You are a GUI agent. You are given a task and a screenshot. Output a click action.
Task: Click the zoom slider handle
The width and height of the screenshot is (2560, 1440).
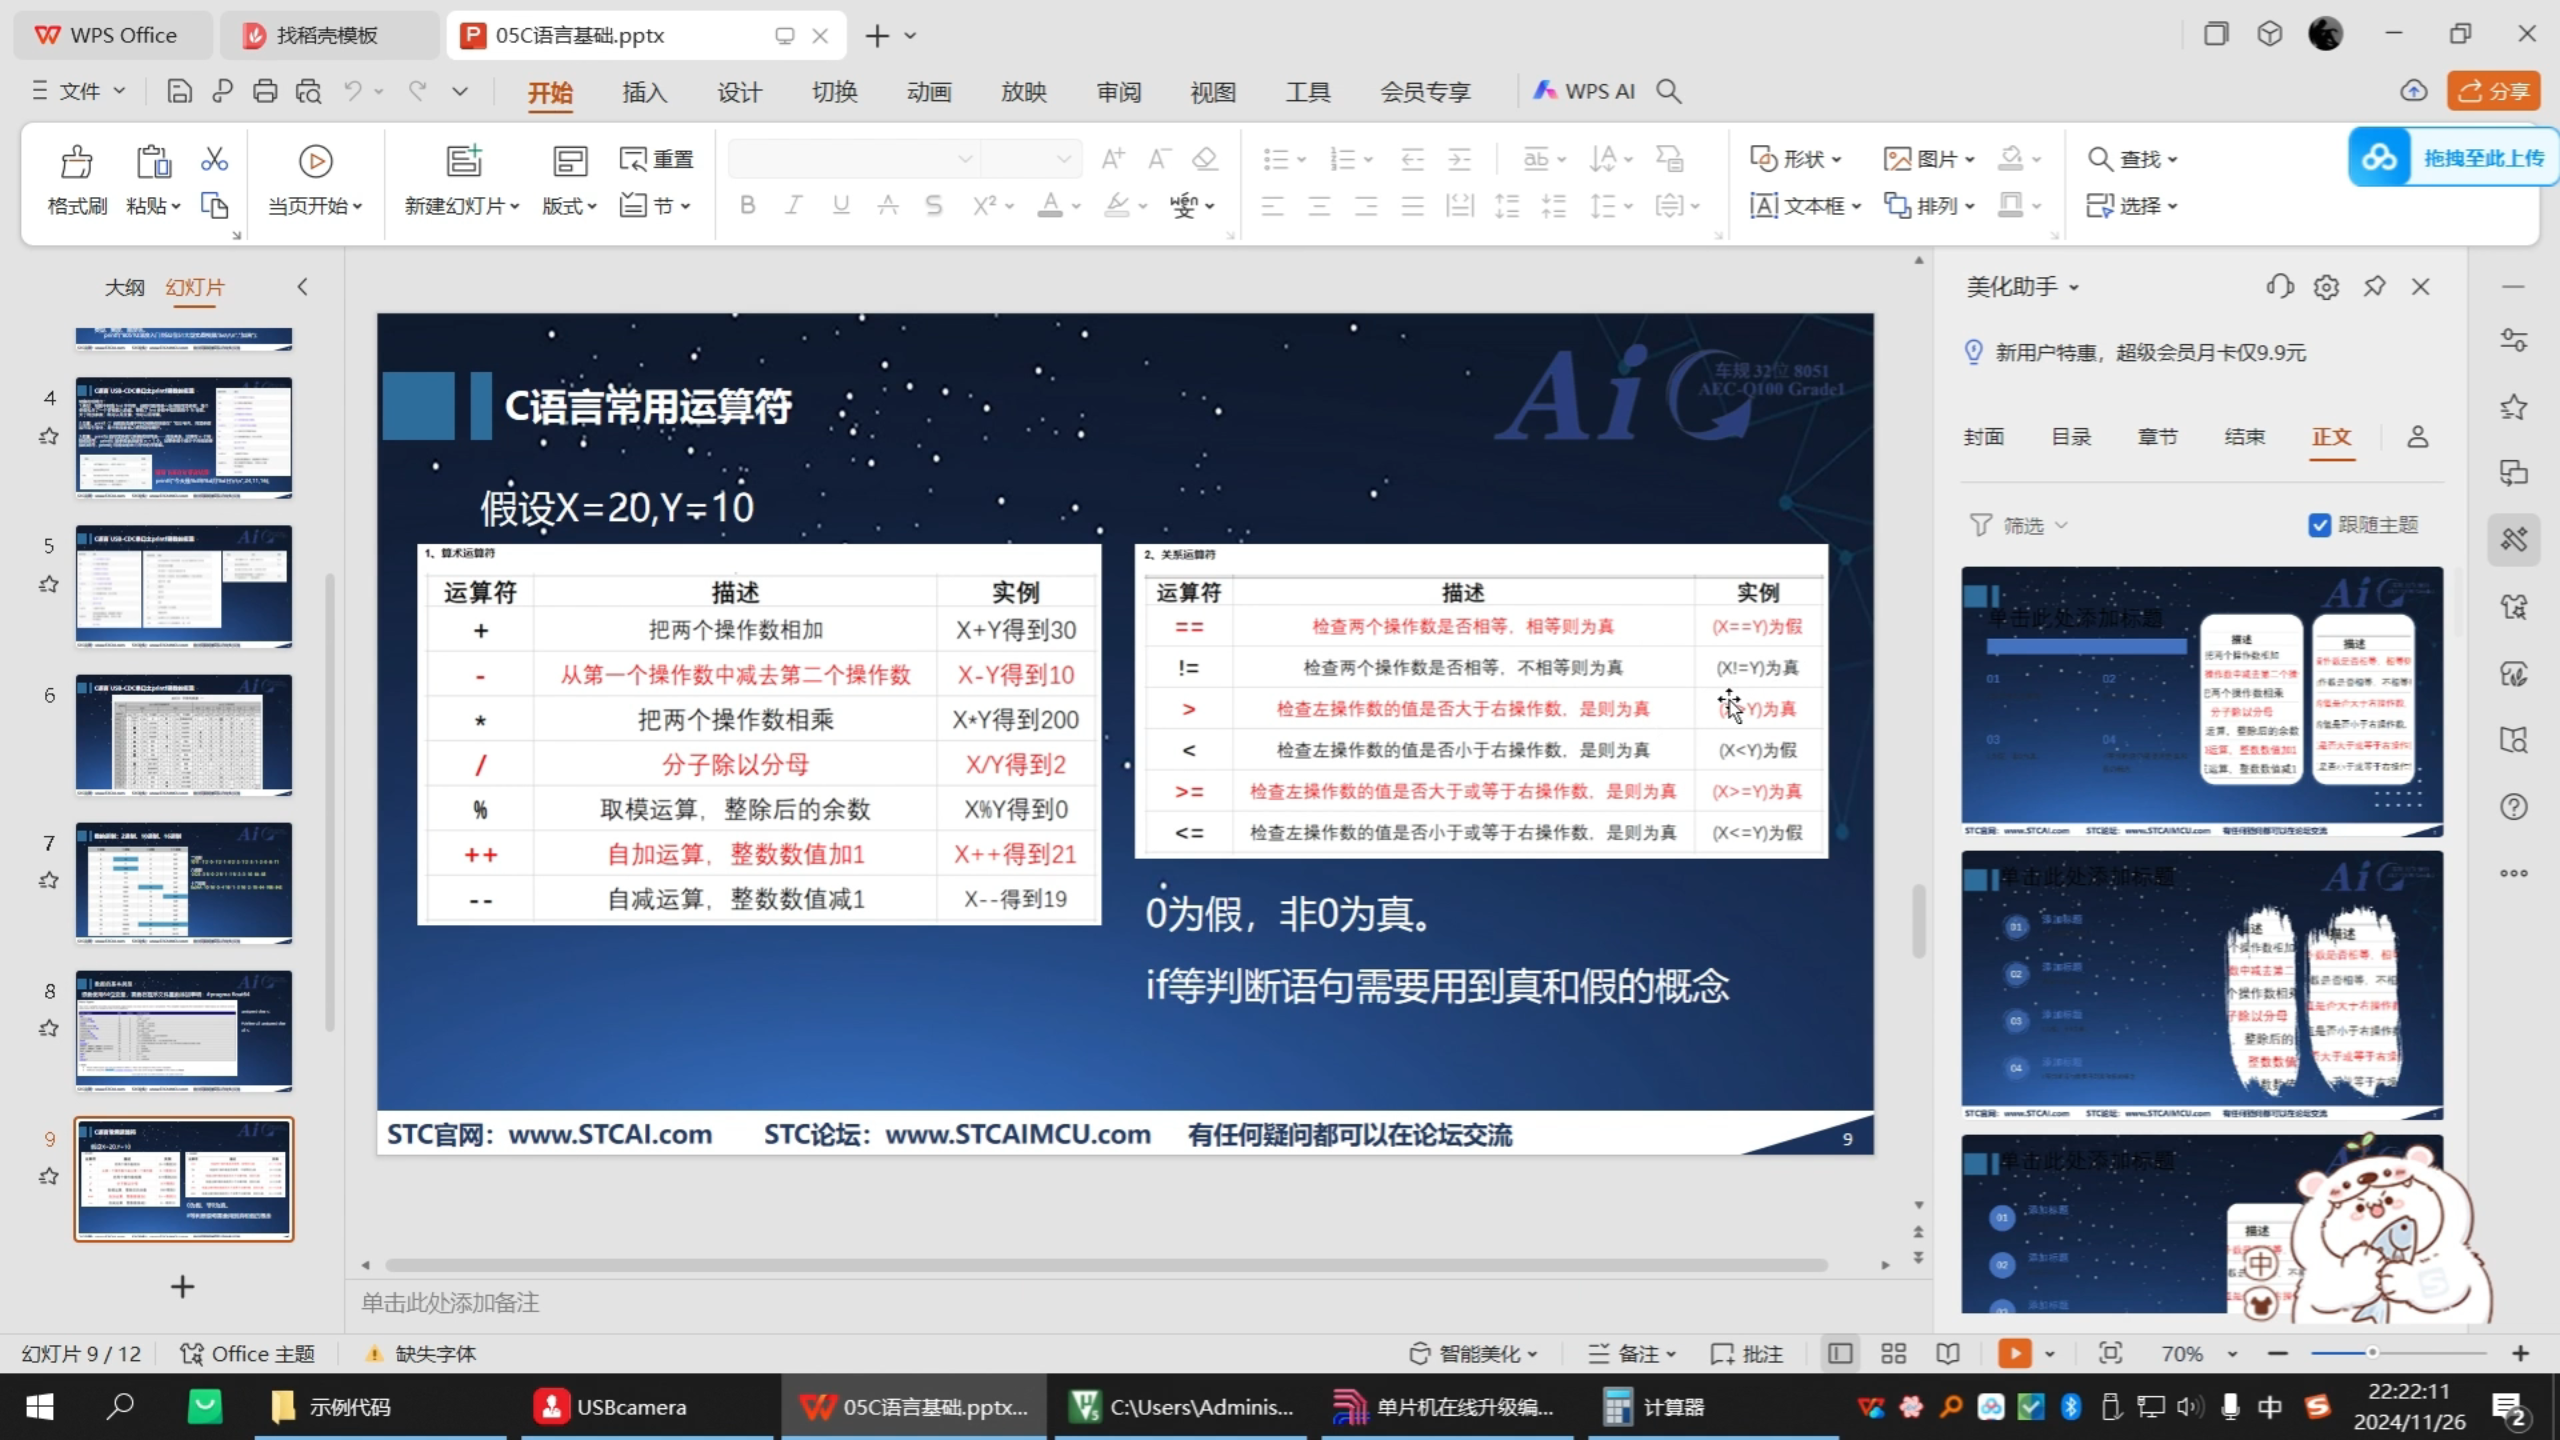tap(2371, 1353)
